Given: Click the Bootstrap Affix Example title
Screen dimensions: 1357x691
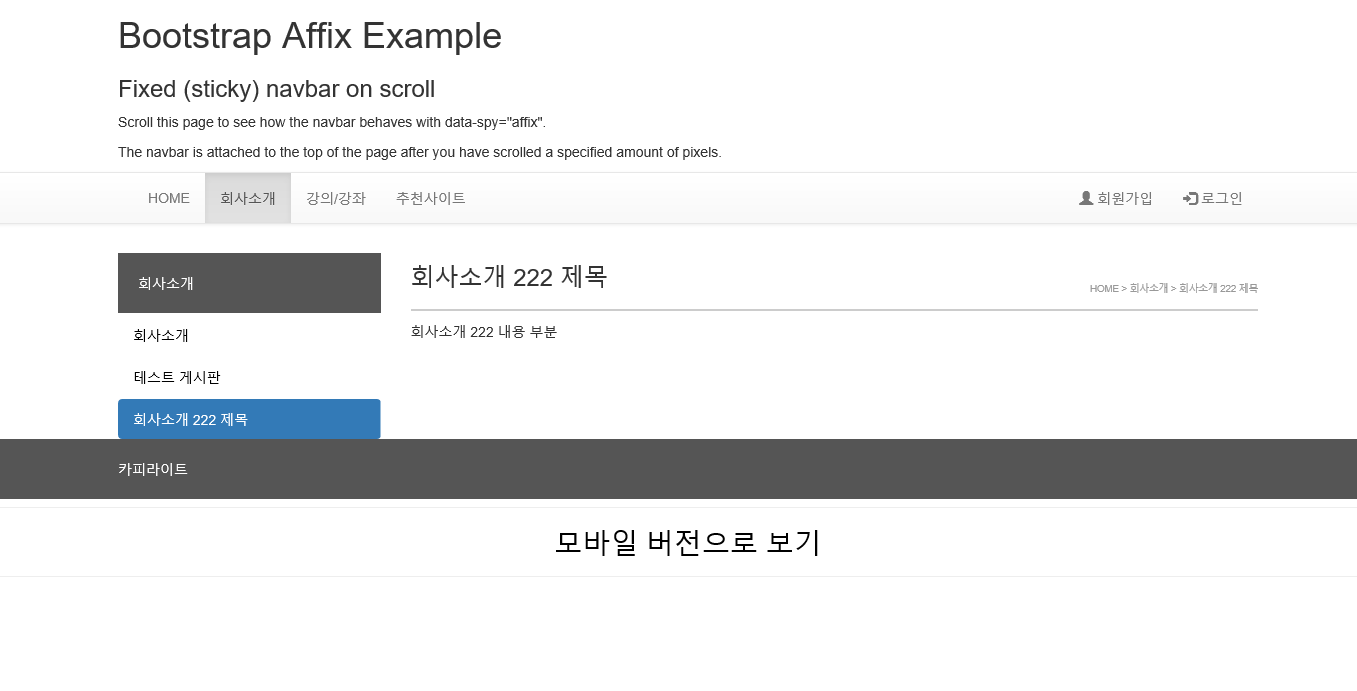Looking at the screenshot, I should [310, 36].
